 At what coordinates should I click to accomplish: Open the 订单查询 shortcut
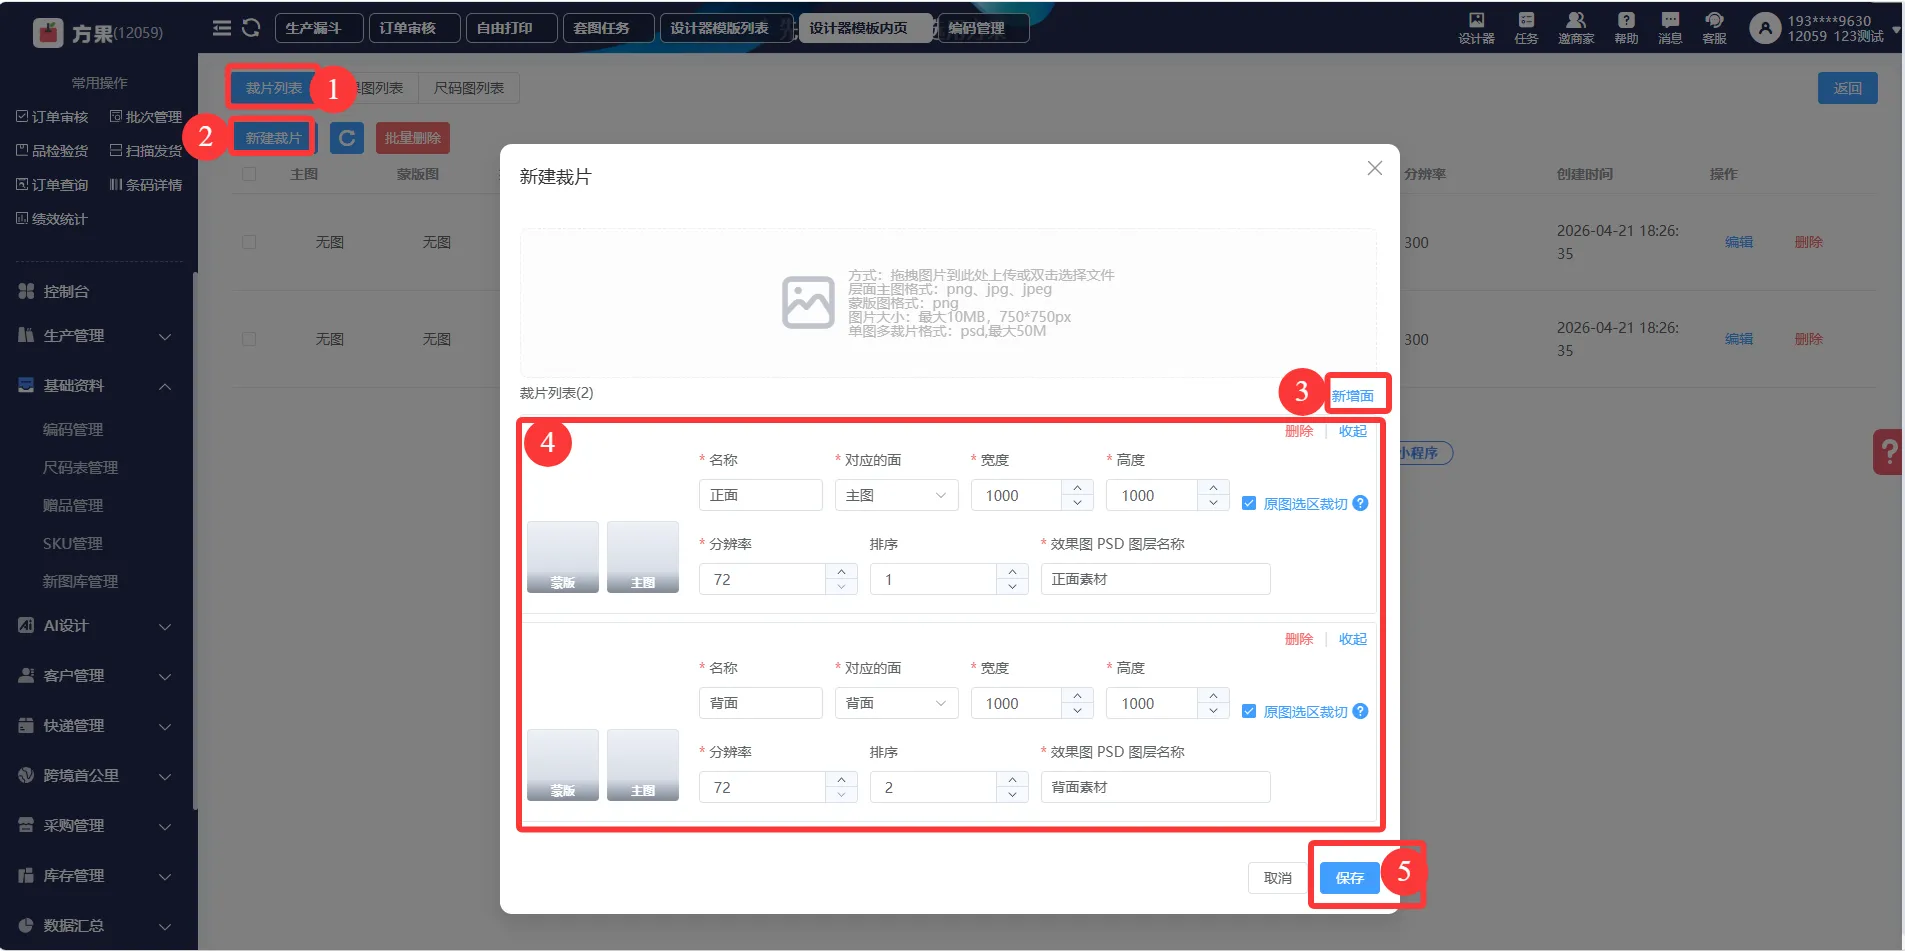coord(52,185)
